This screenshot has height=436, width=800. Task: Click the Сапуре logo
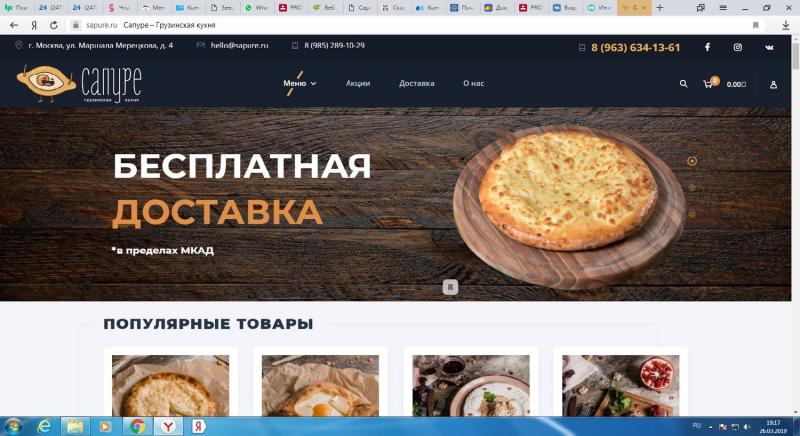click(79, 84)
